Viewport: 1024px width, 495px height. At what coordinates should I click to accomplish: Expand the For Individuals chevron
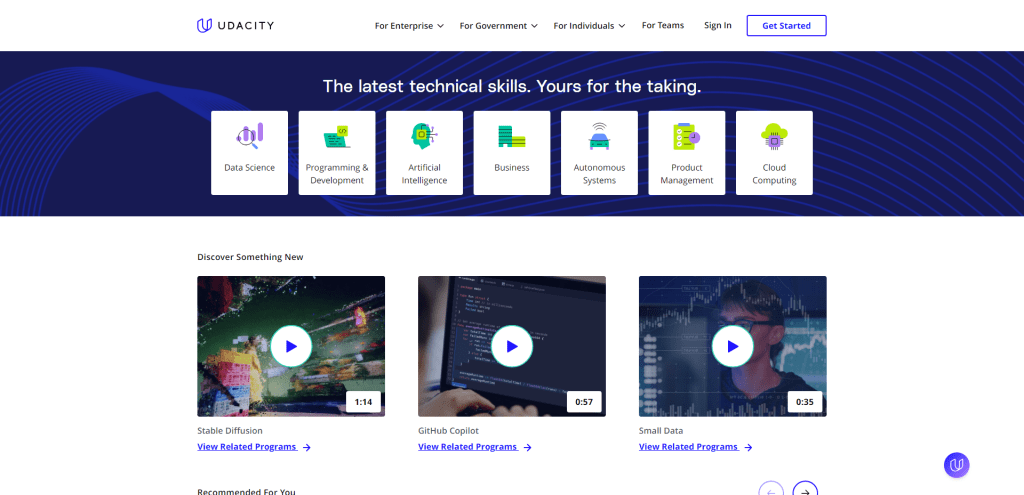coord(622,26)
